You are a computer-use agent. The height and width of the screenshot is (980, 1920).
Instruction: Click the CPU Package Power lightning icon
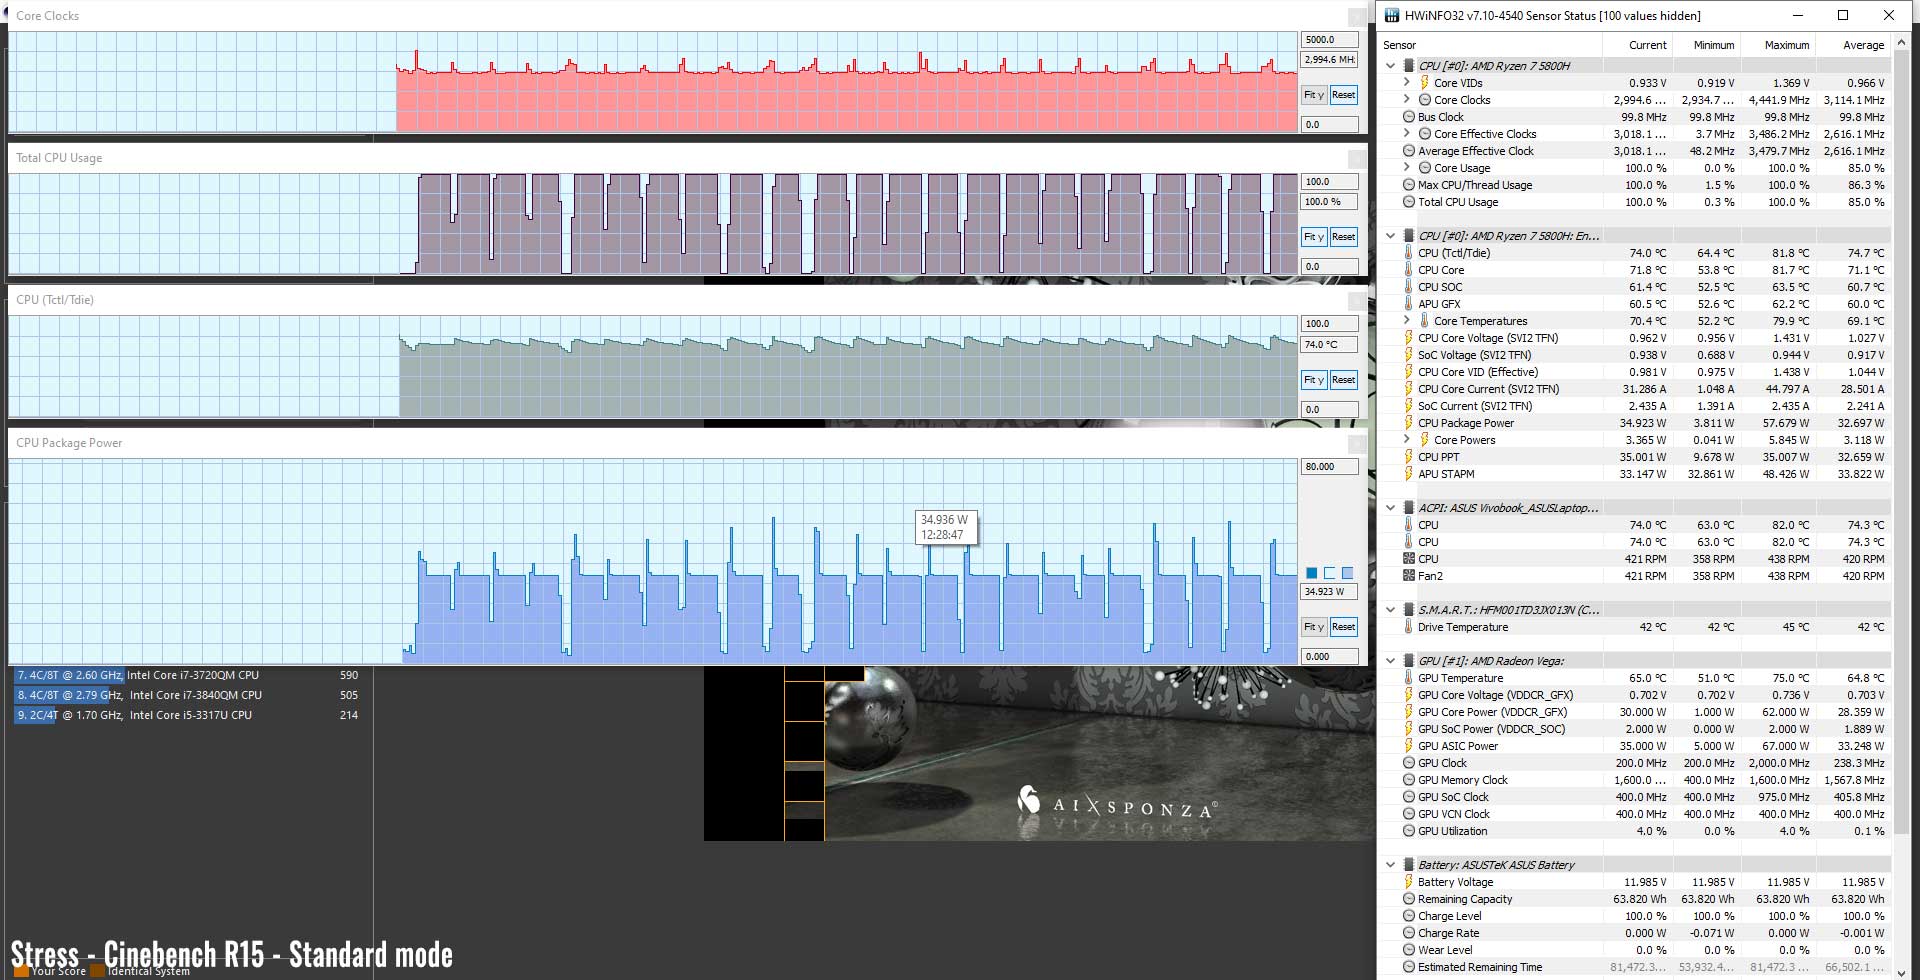(1409, 423)
